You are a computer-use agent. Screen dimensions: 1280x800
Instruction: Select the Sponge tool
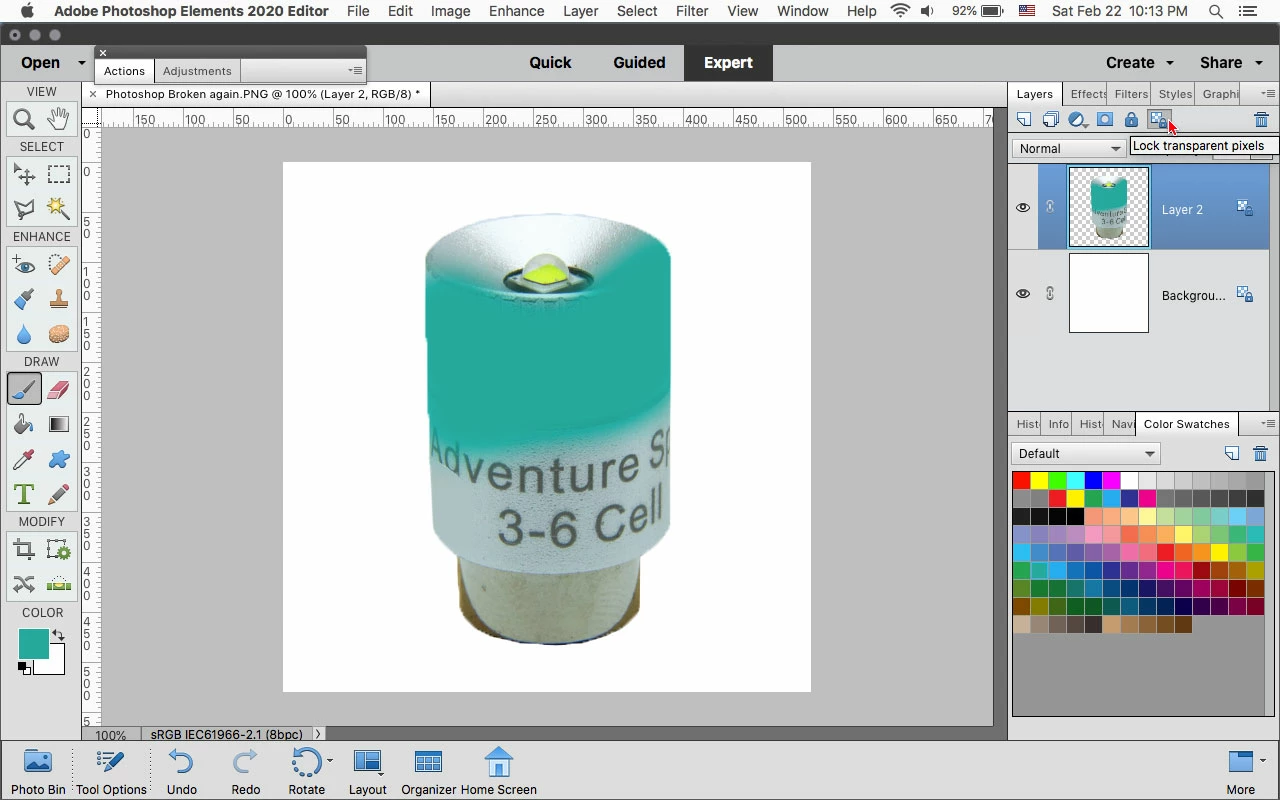click(58, 333)
